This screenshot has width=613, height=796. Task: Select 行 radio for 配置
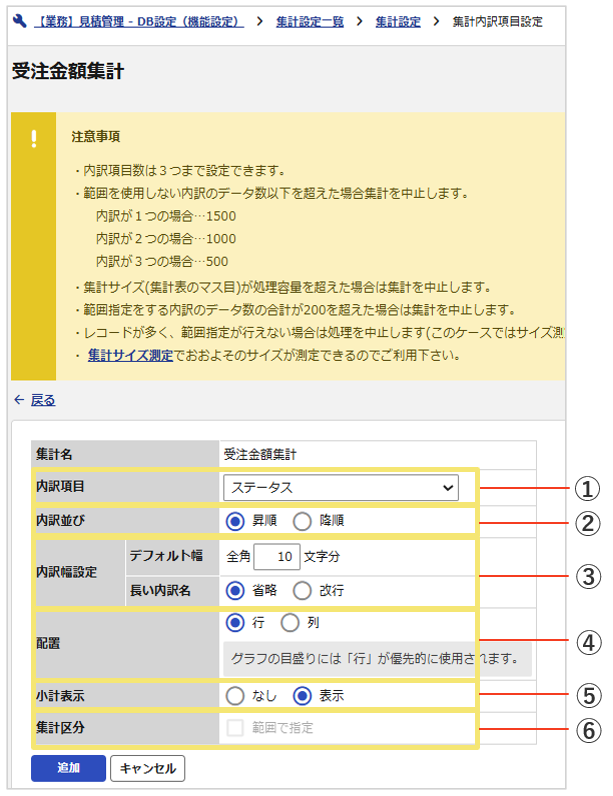coord(235,623)
